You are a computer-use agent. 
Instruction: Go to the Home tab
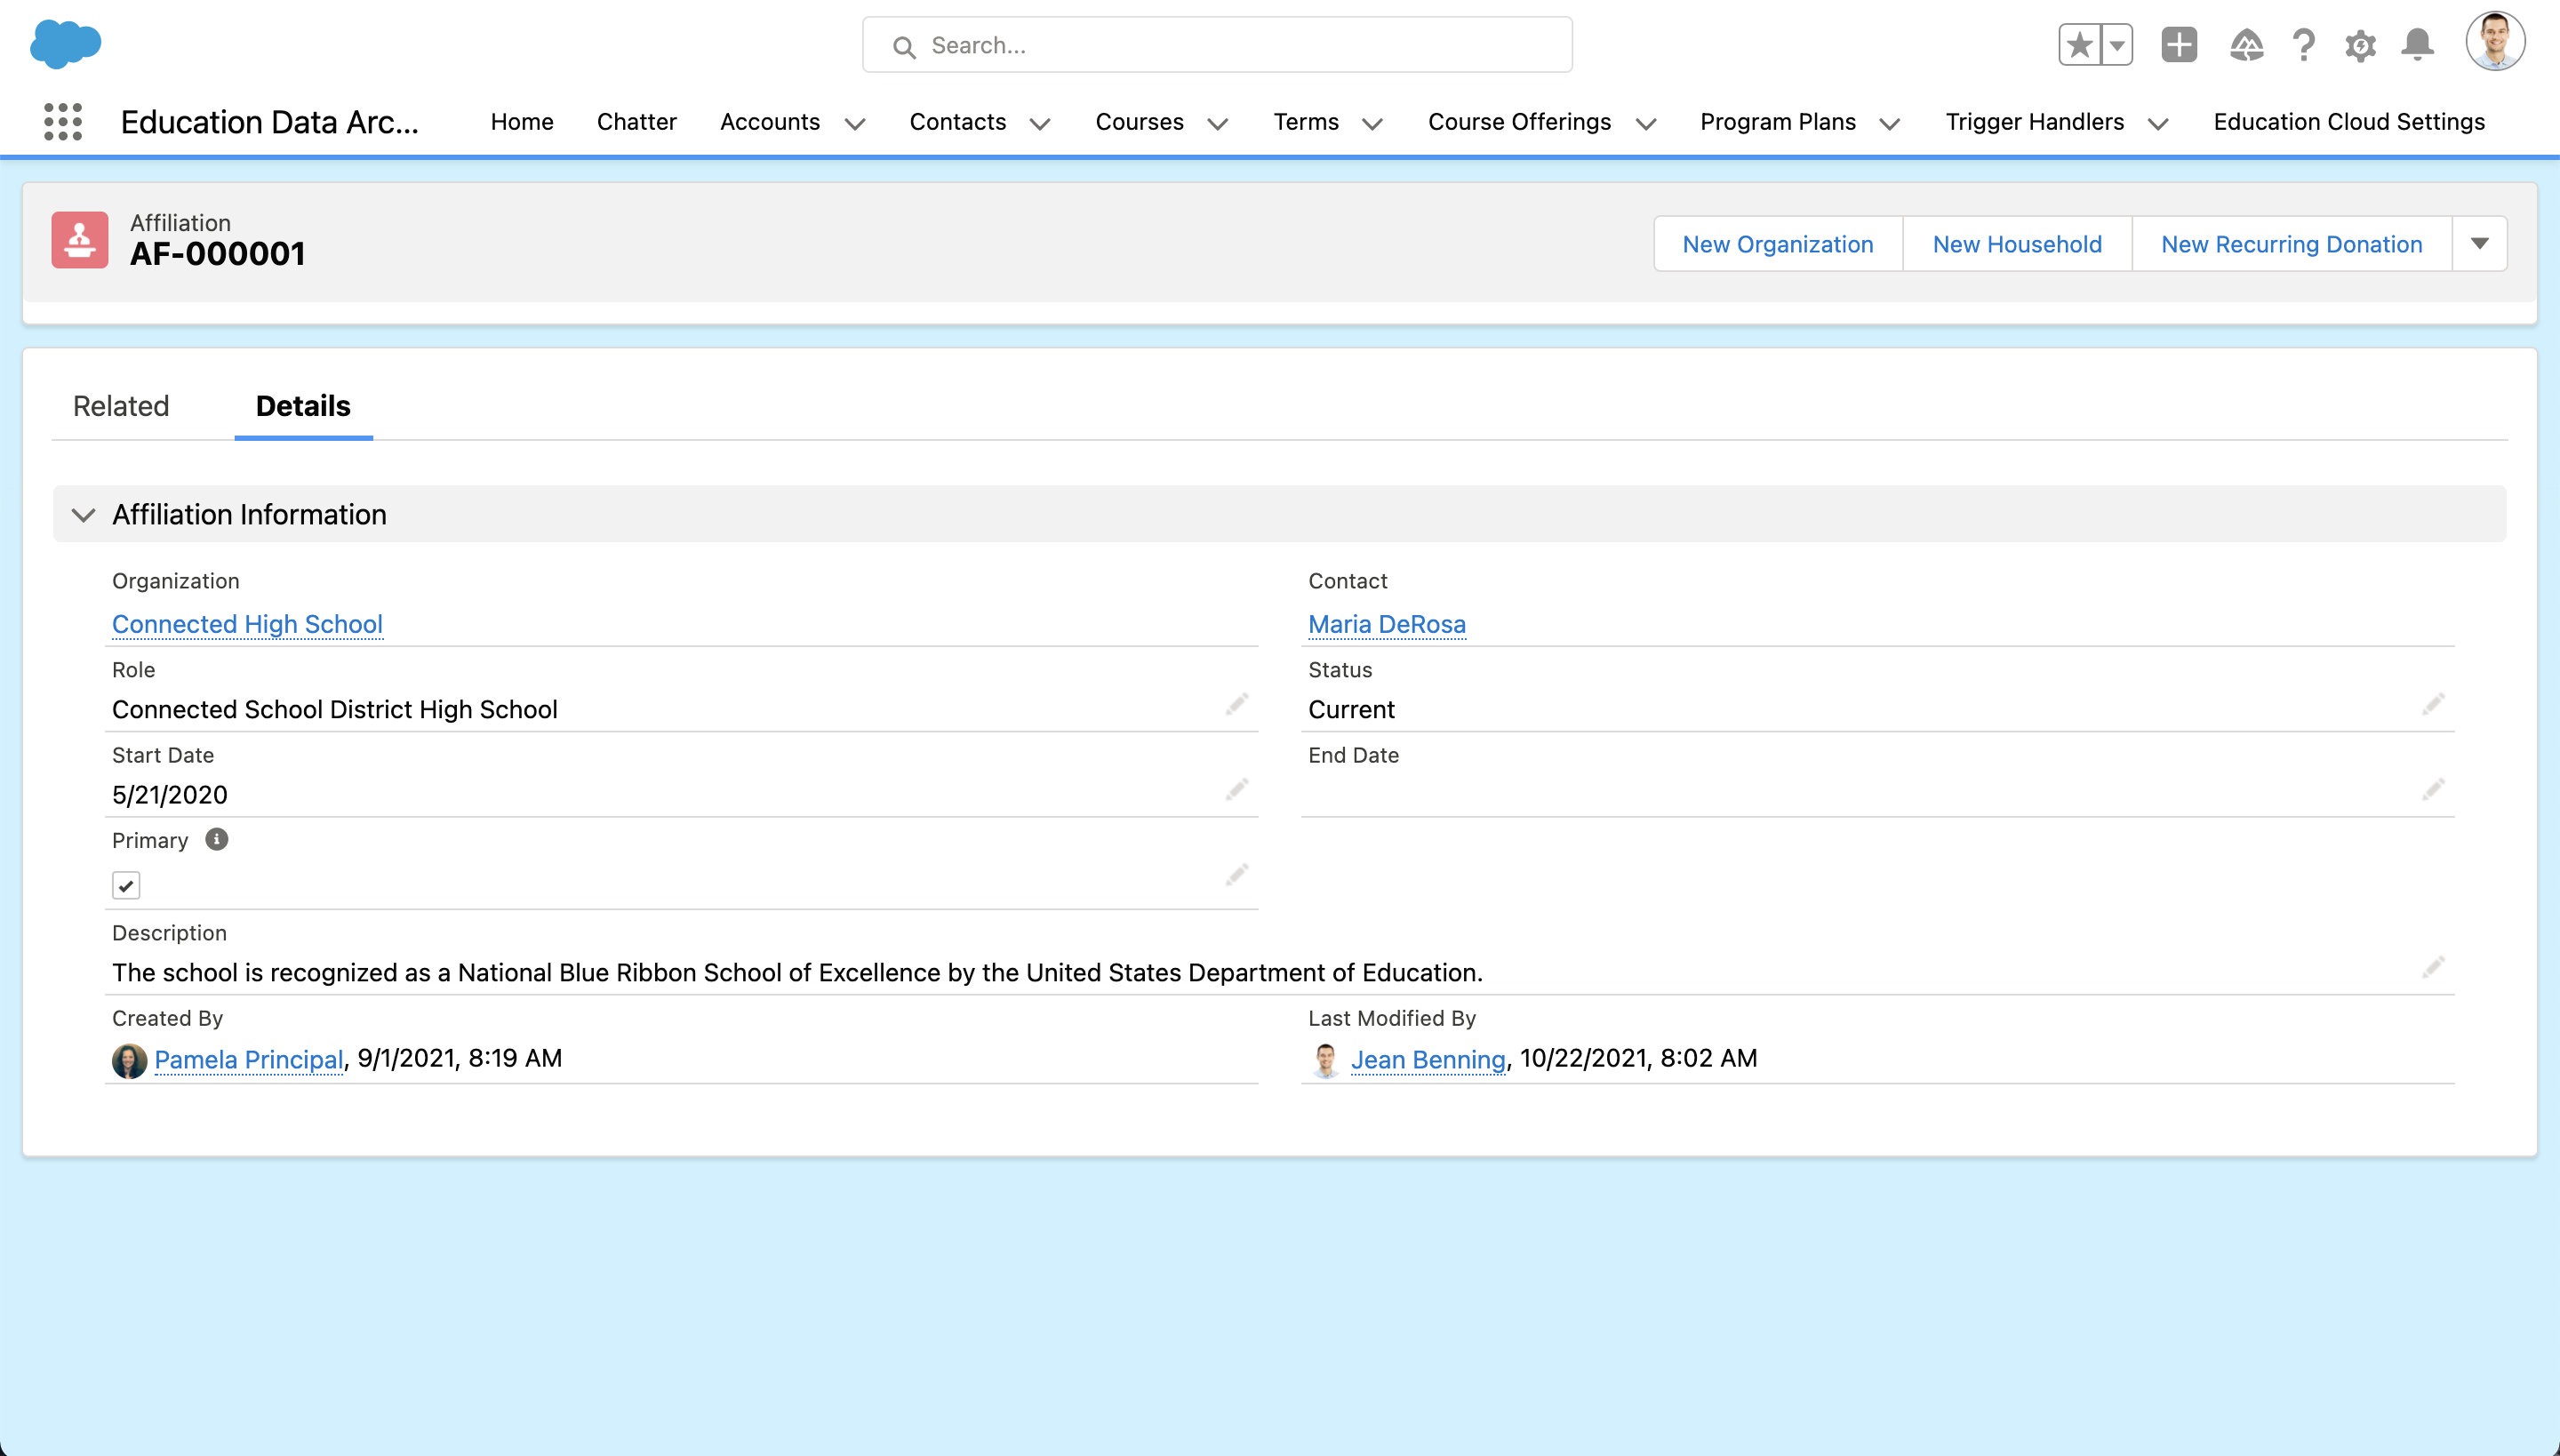522,122
